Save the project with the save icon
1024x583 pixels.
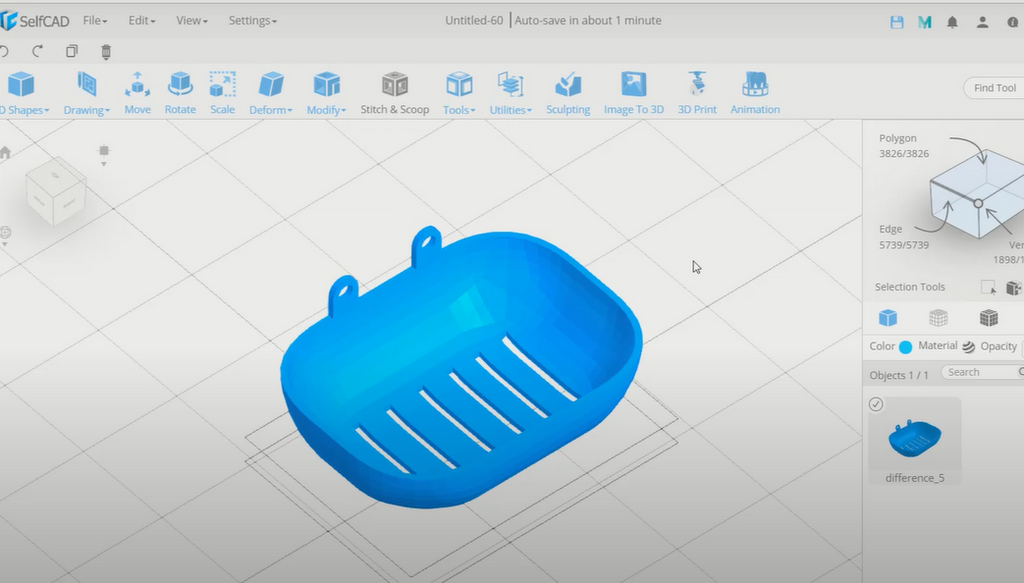(x=896, y=21)
